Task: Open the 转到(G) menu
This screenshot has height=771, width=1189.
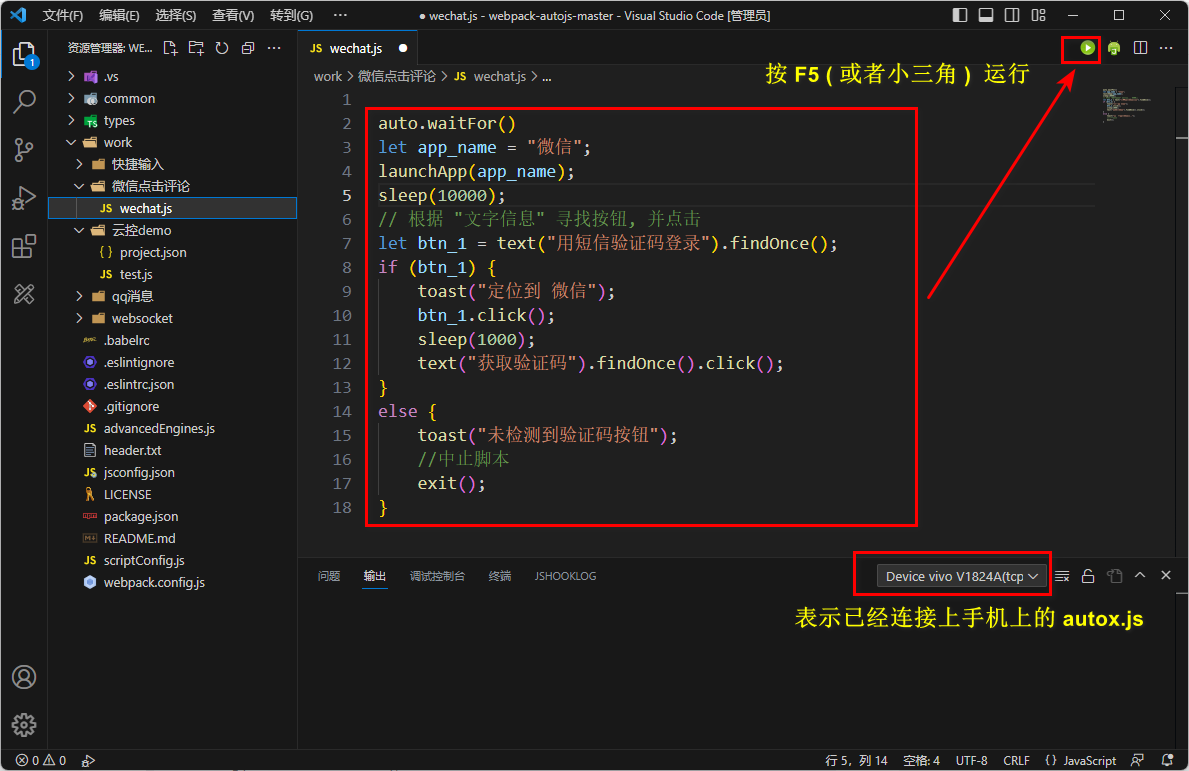Action: pos(291,15)
